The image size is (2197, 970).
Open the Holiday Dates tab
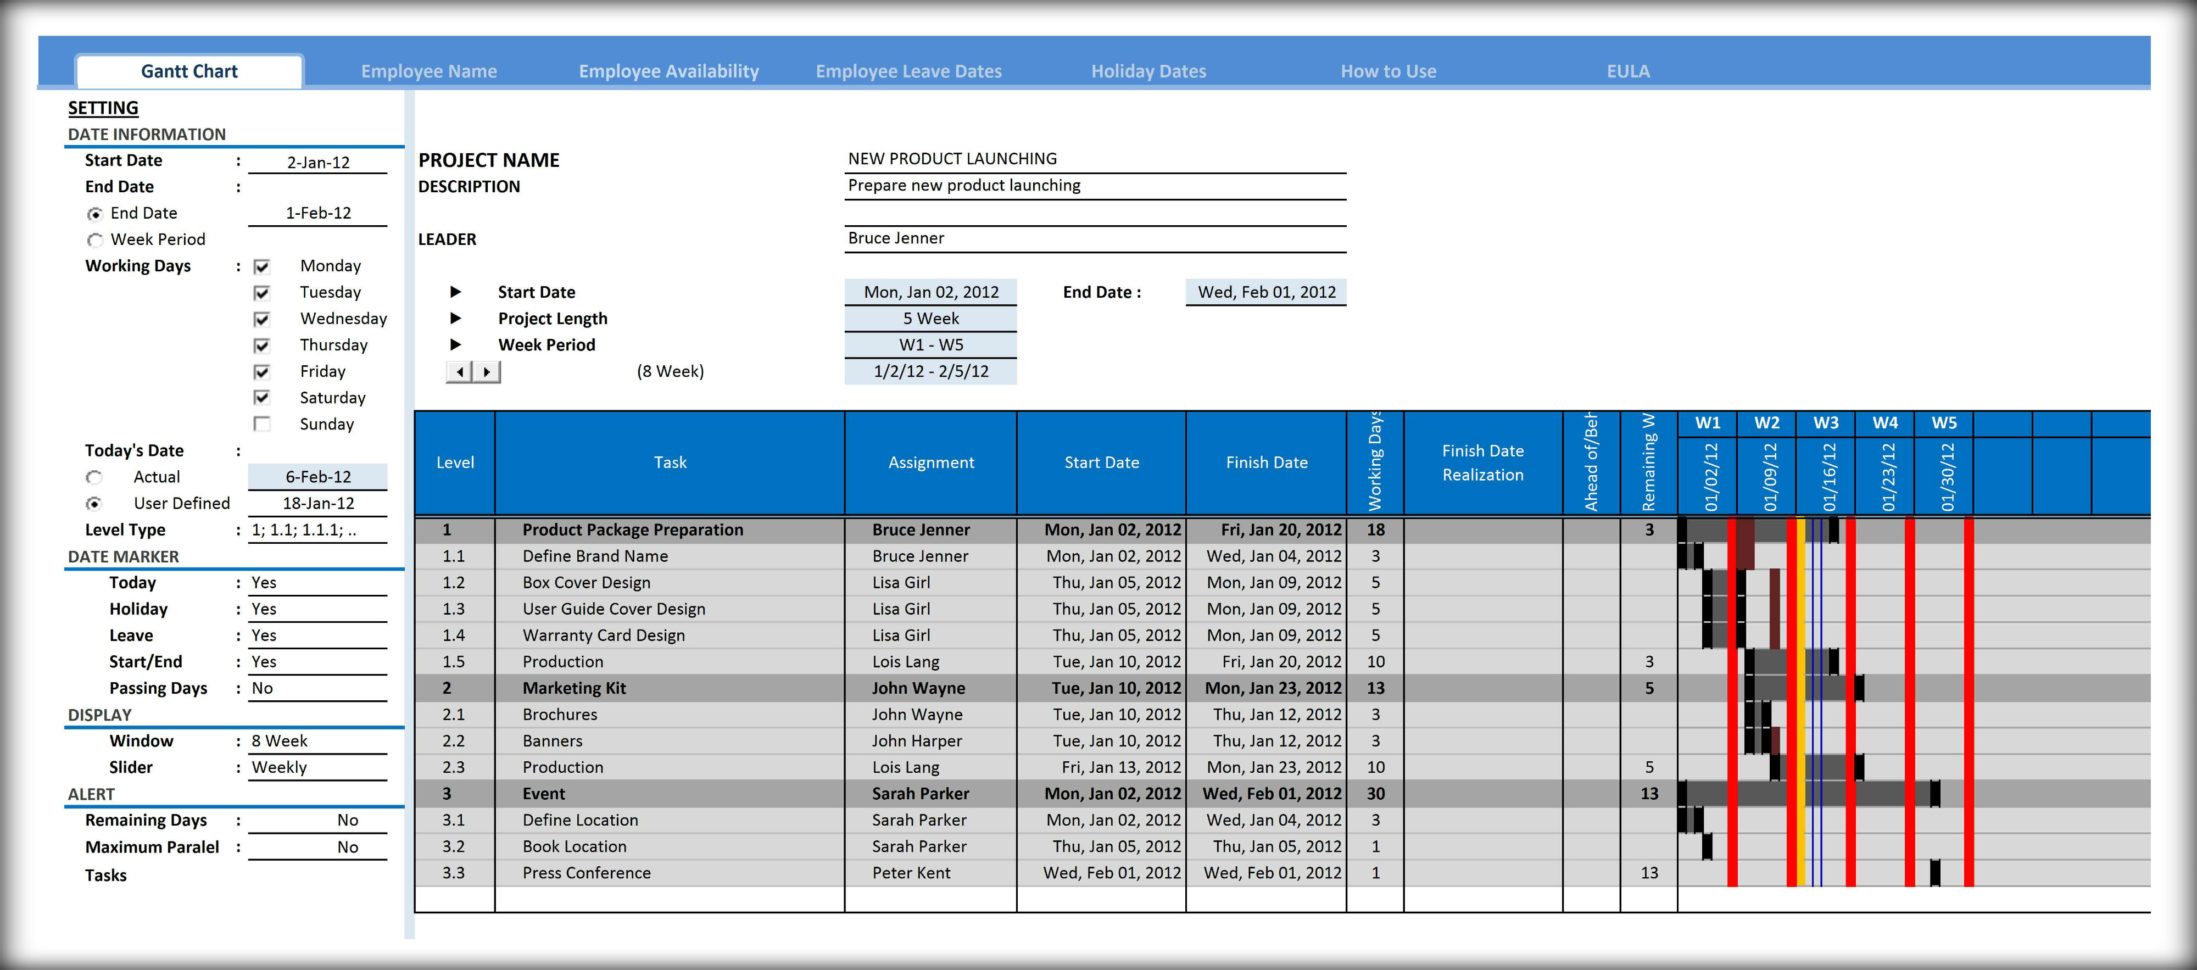coord(1148,71)
